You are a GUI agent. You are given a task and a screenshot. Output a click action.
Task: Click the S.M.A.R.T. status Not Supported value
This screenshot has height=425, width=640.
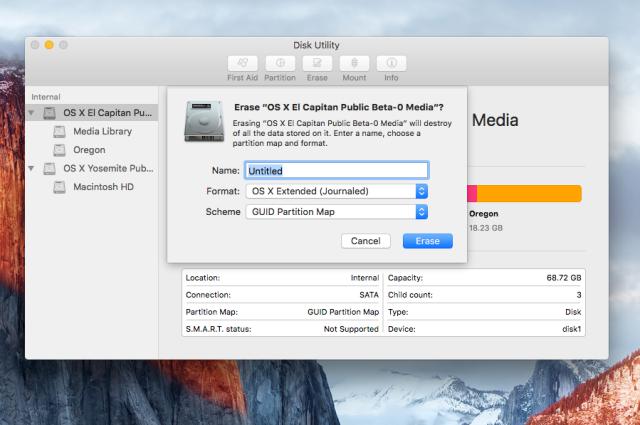[351, 329]
